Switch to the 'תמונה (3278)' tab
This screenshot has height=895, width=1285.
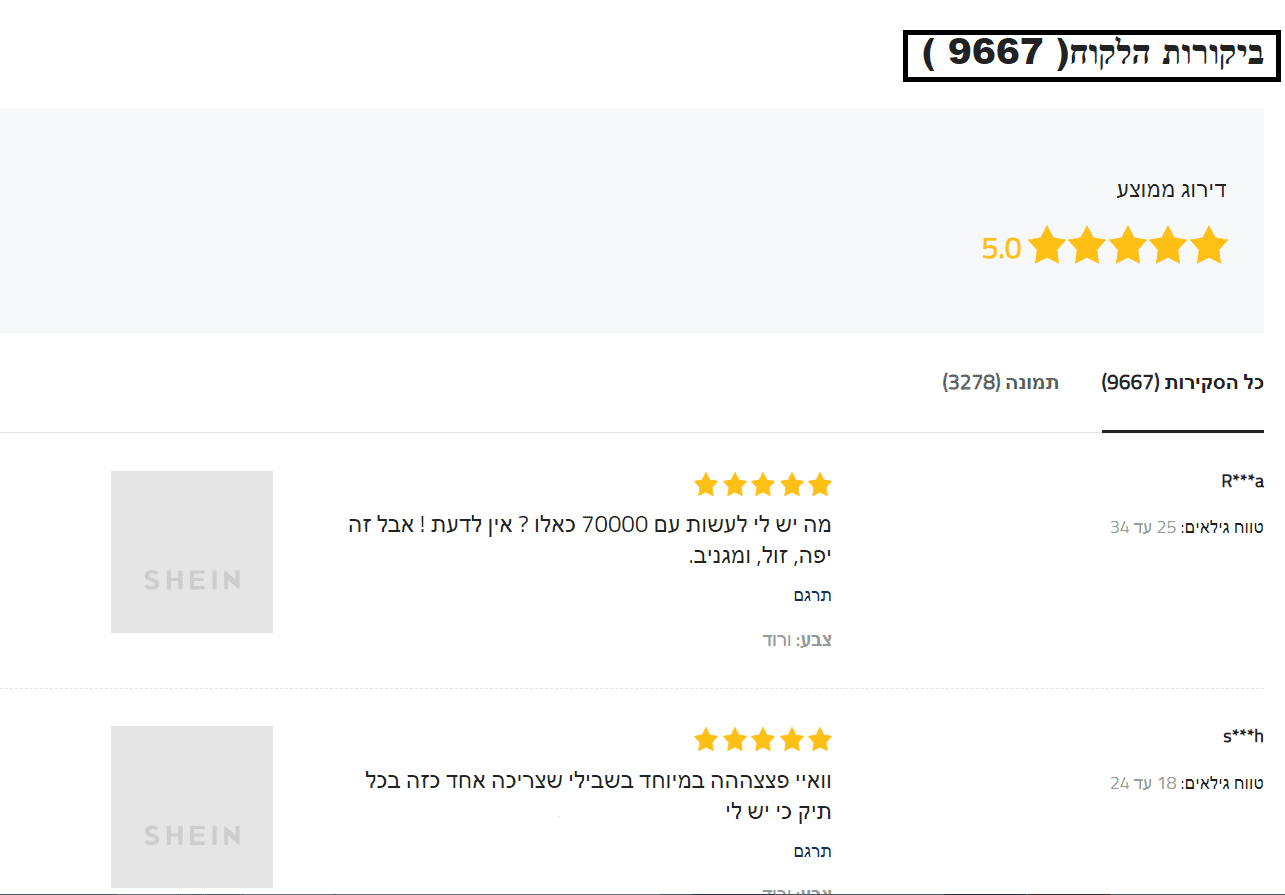(1000, 383)
